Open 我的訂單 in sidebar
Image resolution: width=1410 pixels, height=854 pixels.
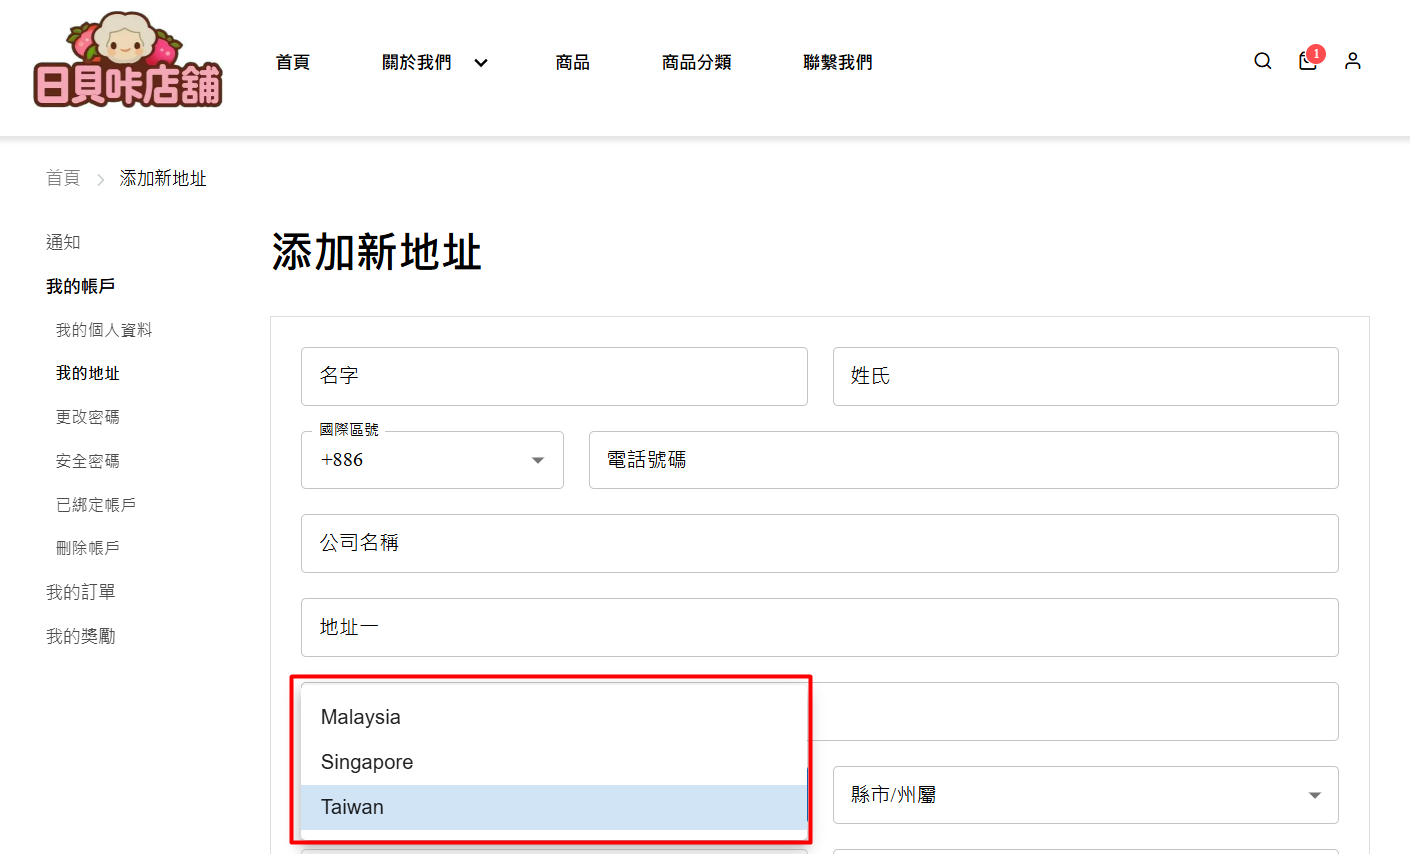click(x=81, y=592)
